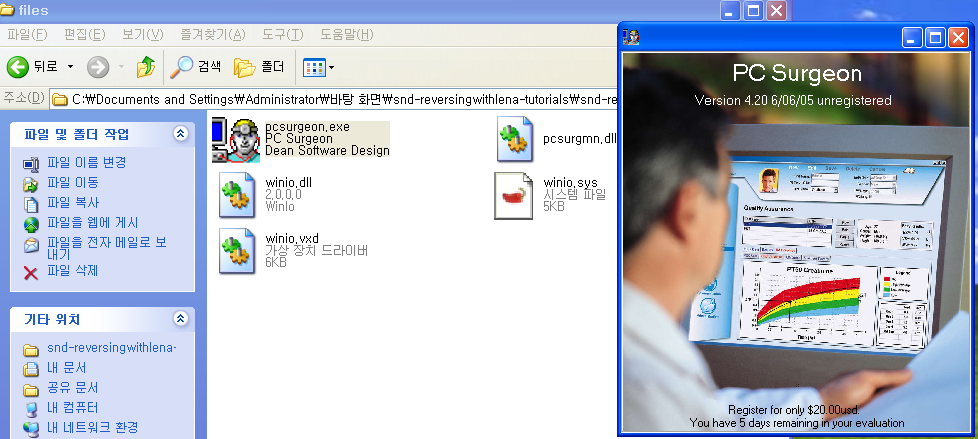Open 내 네트워크 환경 location link
978x439 pixels.
(93, 427)
